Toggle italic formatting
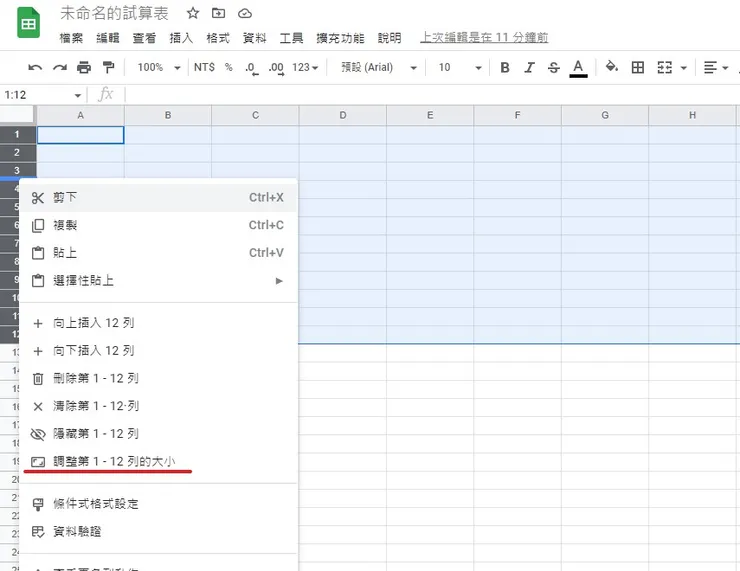740x571 pixels. [530, 67]
